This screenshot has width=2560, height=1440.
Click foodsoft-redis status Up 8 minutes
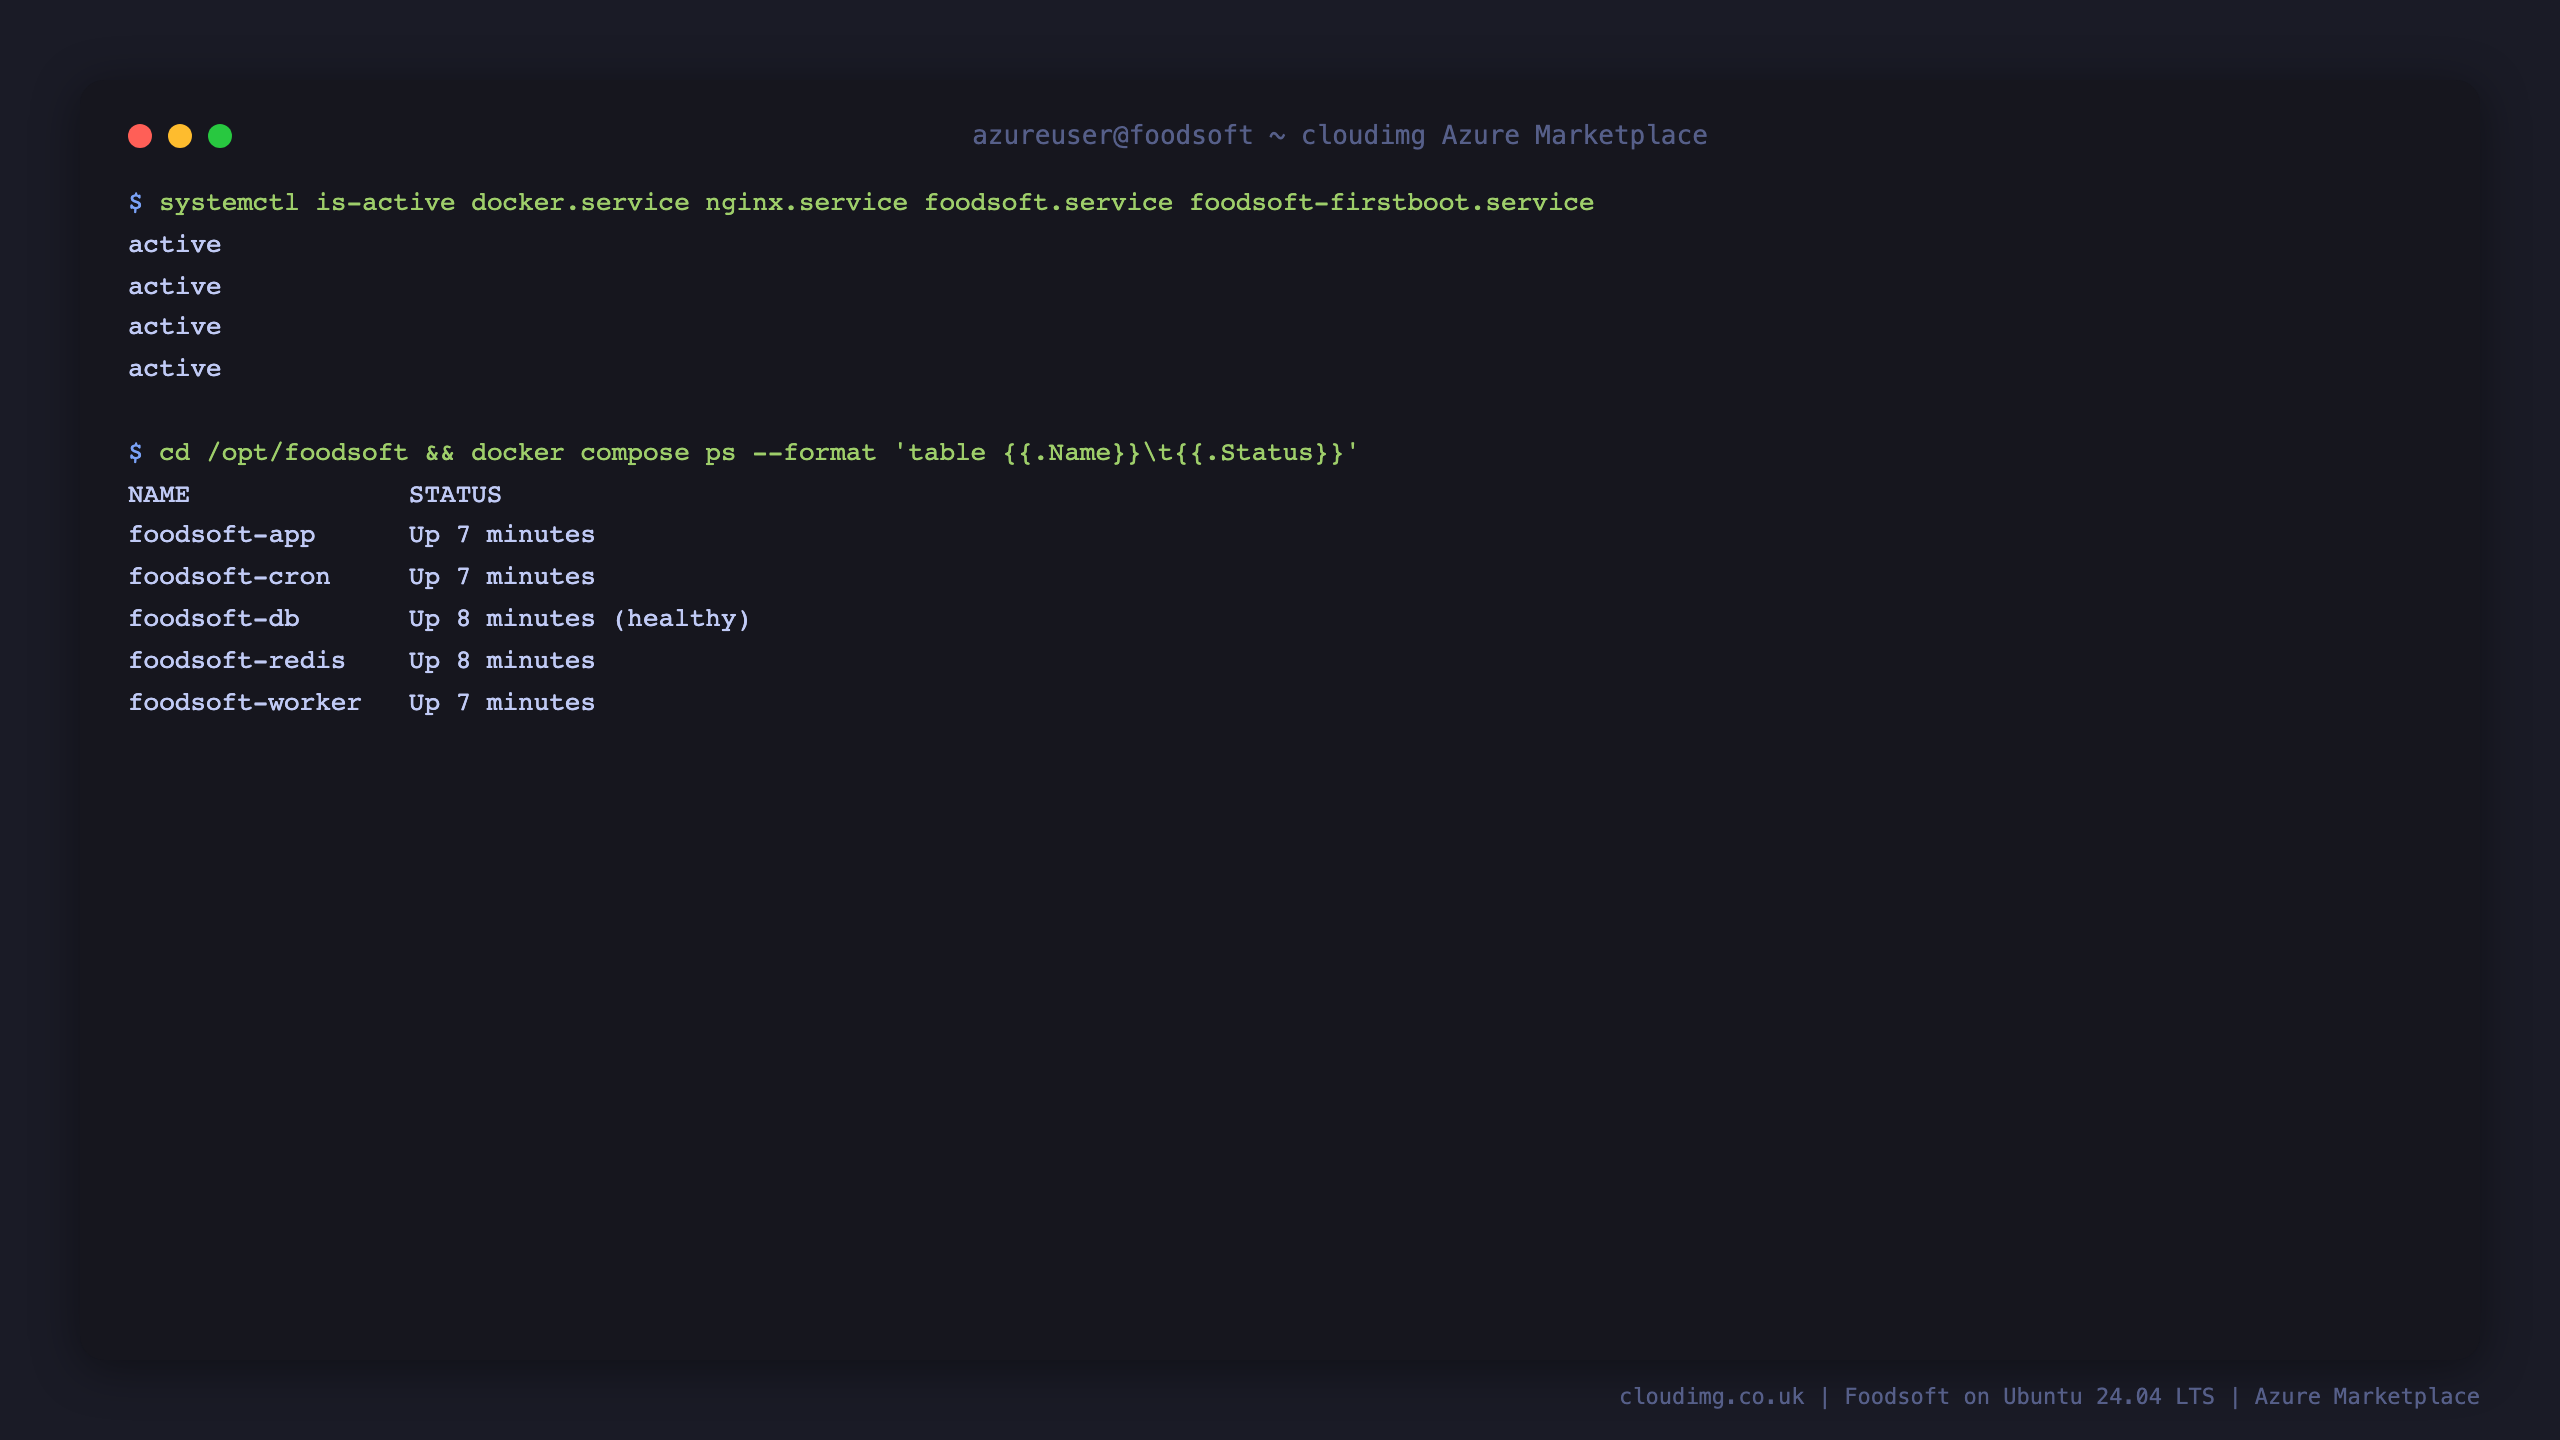click(502, 661)
